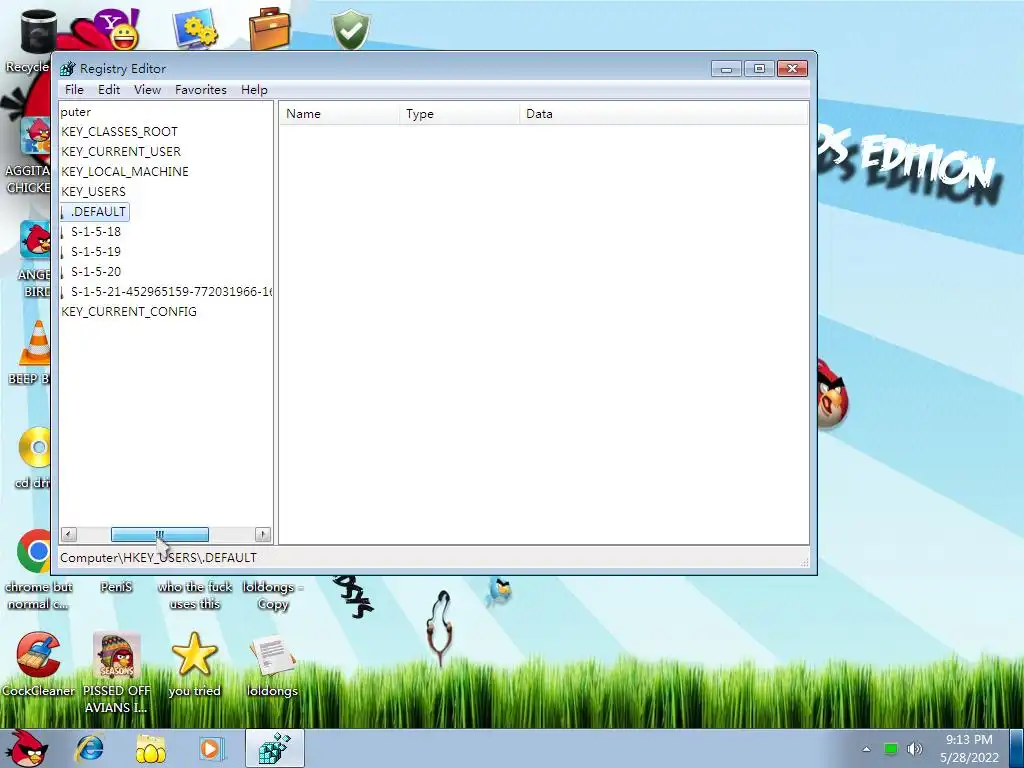Select the monitor with gears desktop icon
1024x768 pixels.
(x=195, y=29)
